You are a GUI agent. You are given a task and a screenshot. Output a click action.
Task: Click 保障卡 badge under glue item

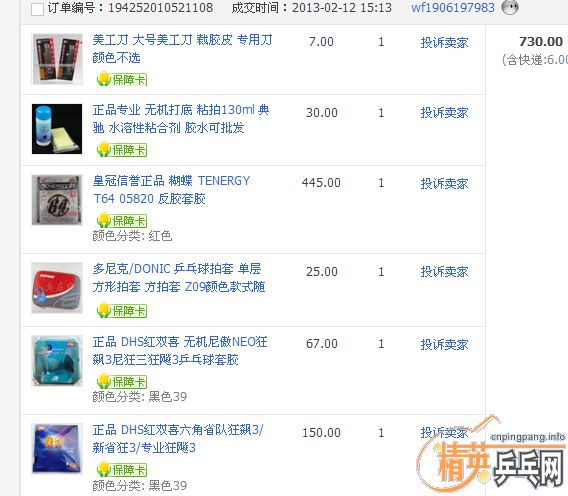(x=122, y=150)
